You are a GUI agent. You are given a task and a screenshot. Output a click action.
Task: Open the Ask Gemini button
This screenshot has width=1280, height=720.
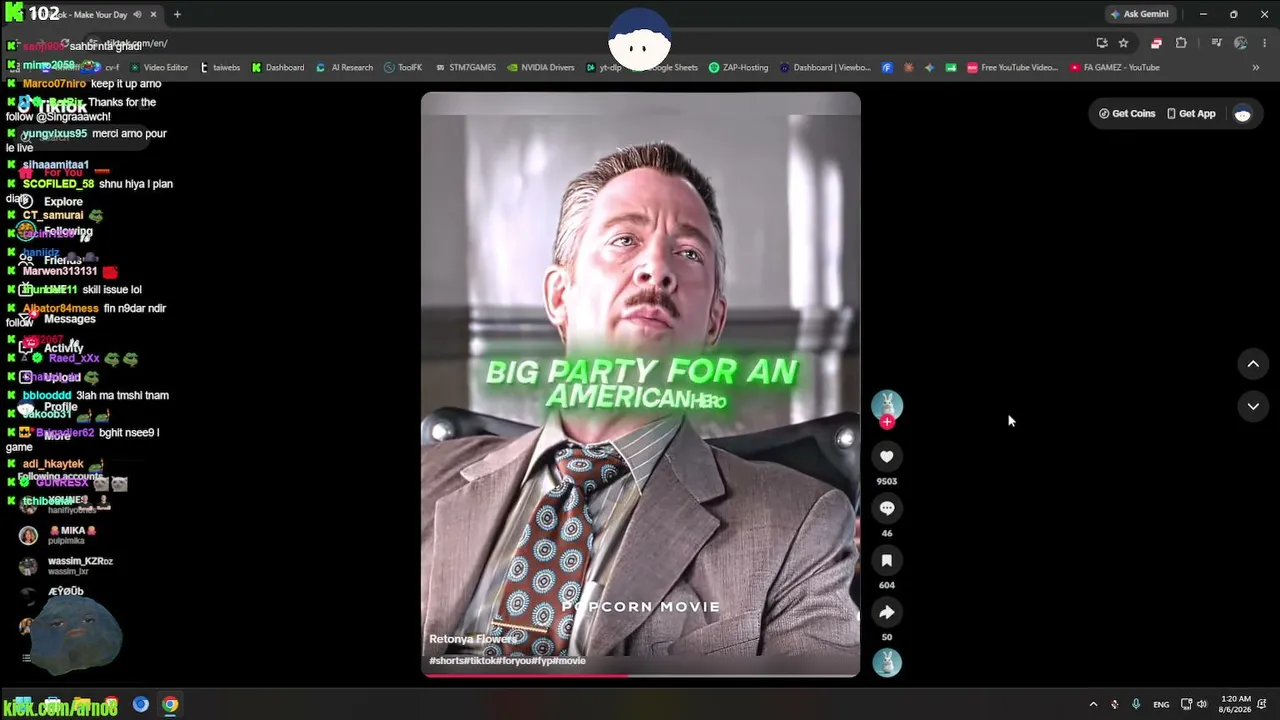(x=1139, y=14)
